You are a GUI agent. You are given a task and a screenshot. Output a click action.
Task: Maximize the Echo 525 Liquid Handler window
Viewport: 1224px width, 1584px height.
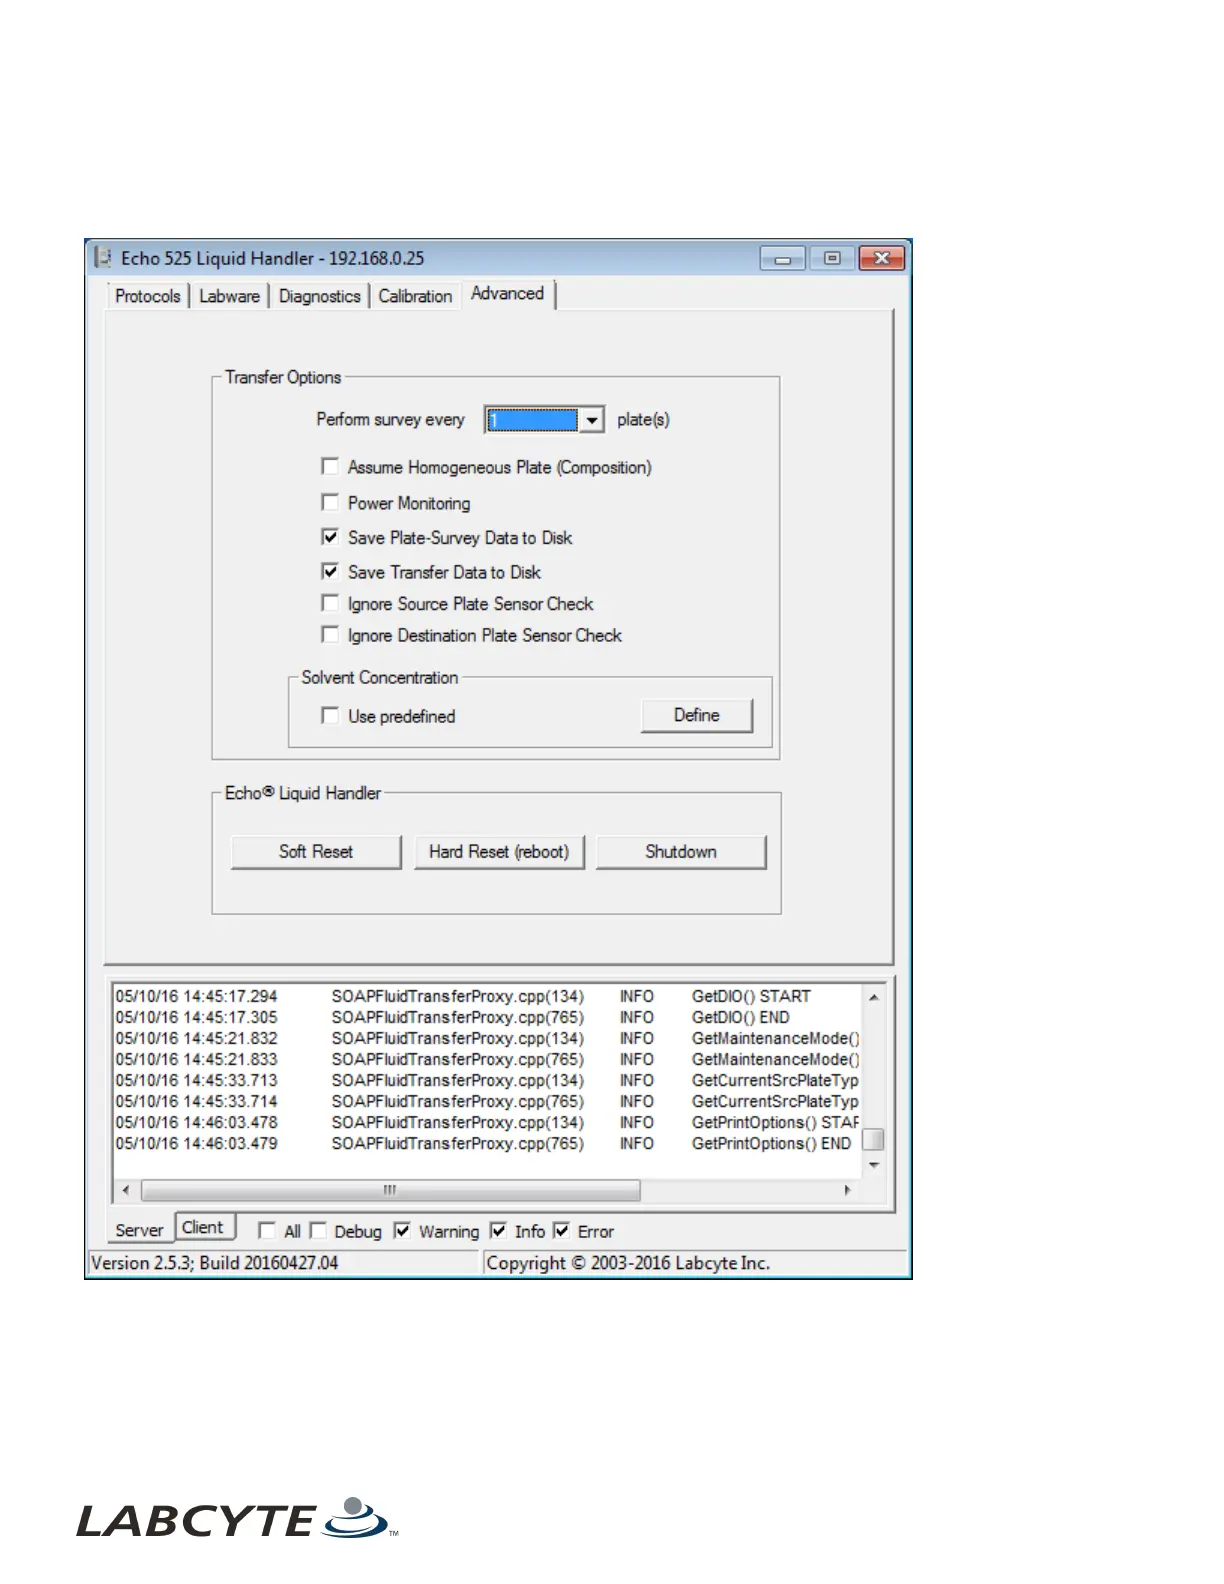(832, 259)
